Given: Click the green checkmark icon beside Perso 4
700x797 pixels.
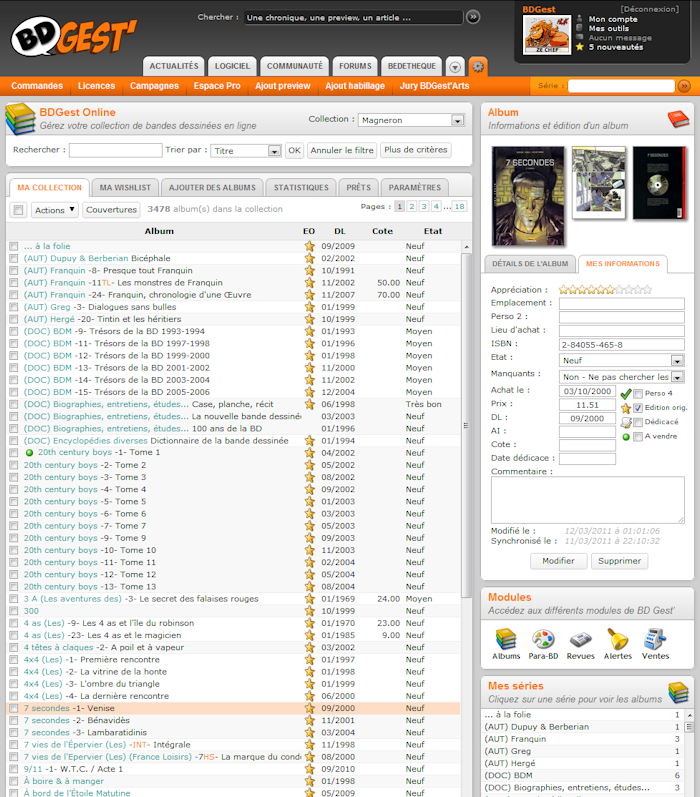Looking at the screenshot, I should (x=626, y=394).
